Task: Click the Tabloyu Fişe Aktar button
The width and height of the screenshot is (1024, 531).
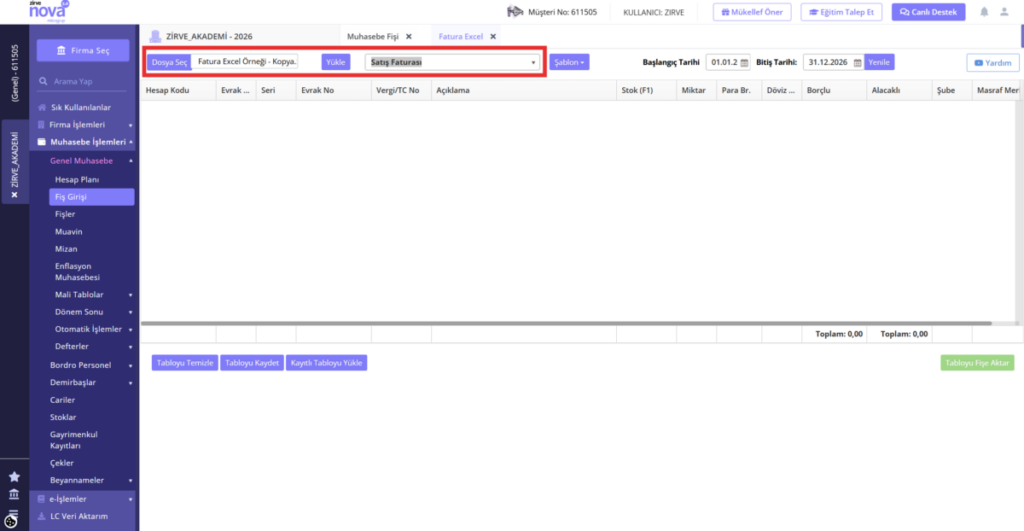Action: 977,363
